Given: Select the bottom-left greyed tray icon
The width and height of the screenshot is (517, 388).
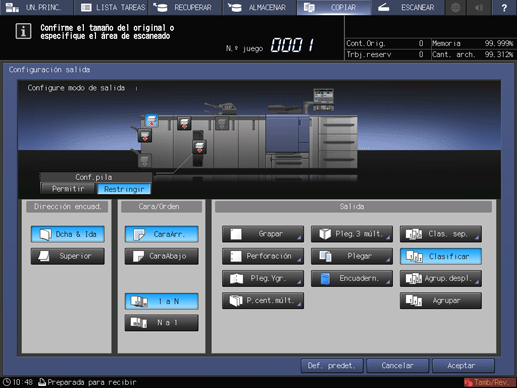Looking at the screenshot, I should (x=145, y=161).
